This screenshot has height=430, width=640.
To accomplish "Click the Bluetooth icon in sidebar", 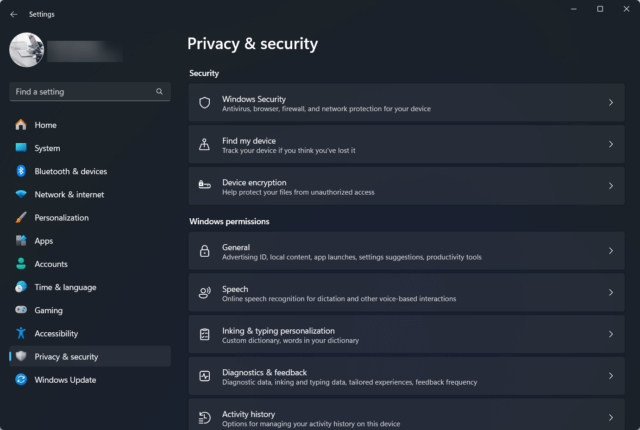I will pyautogui.click(x=21, y=171).
